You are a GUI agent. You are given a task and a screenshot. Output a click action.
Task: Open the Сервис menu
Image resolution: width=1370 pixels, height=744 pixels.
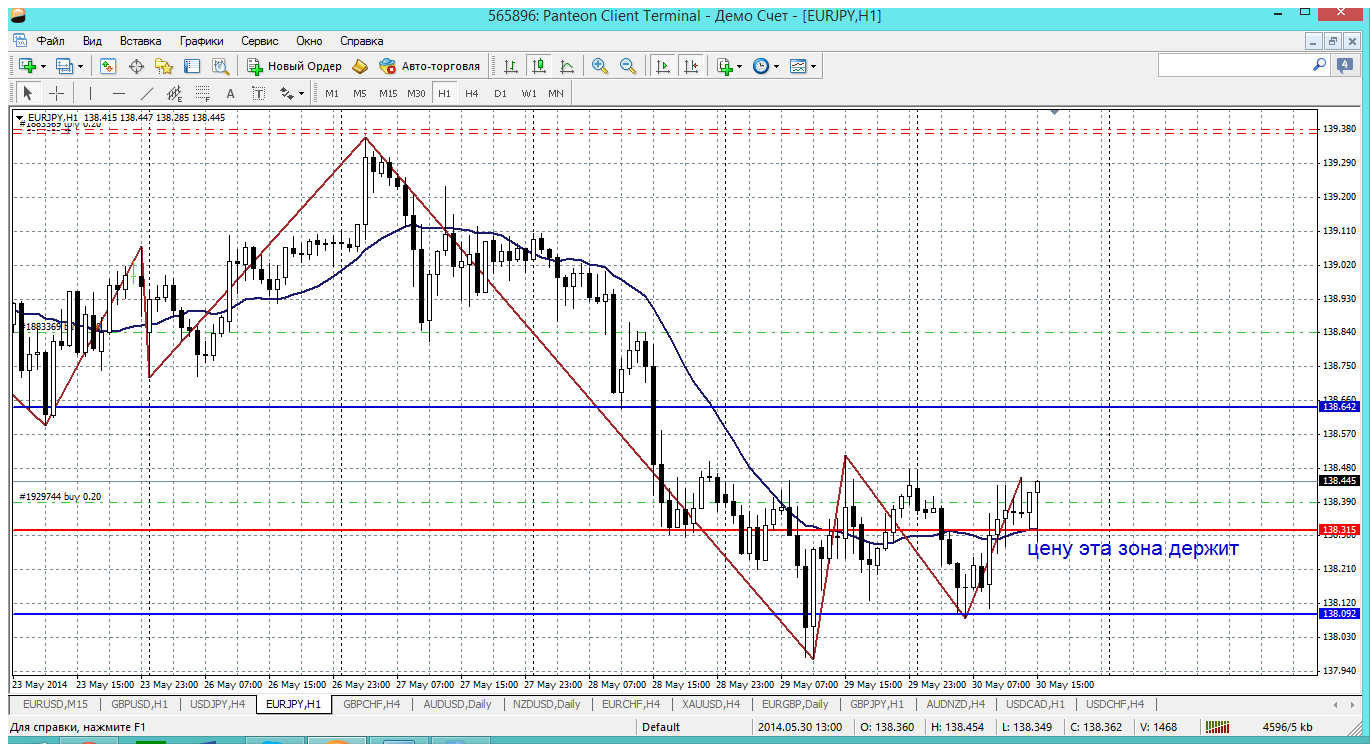pyautogui.click(x=259, y=41)
